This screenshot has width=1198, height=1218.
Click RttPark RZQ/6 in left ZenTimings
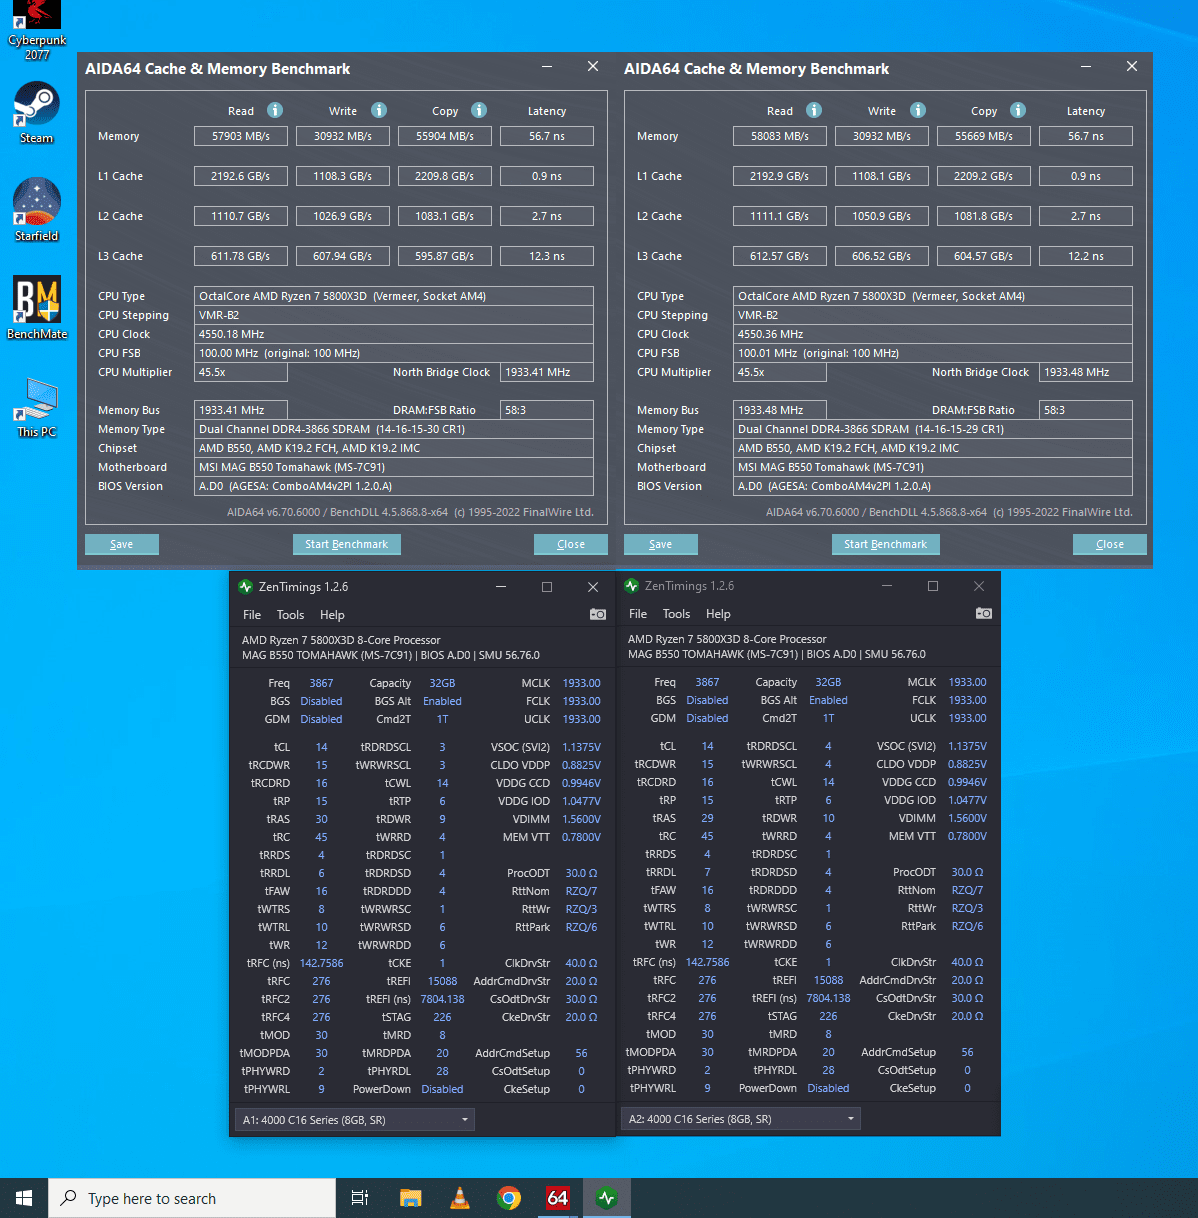581,927
